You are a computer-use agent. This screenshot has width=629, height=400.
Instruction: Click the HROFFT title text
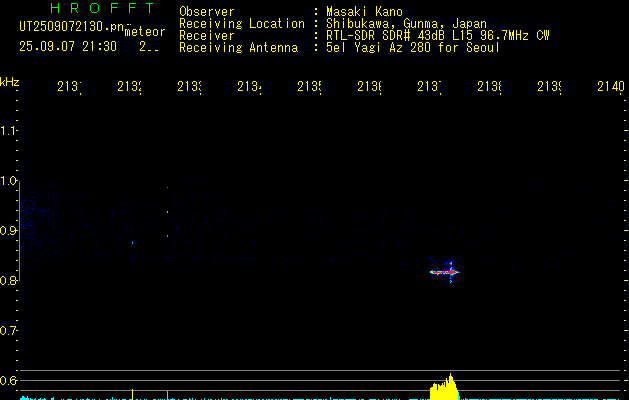pos(102,8)
